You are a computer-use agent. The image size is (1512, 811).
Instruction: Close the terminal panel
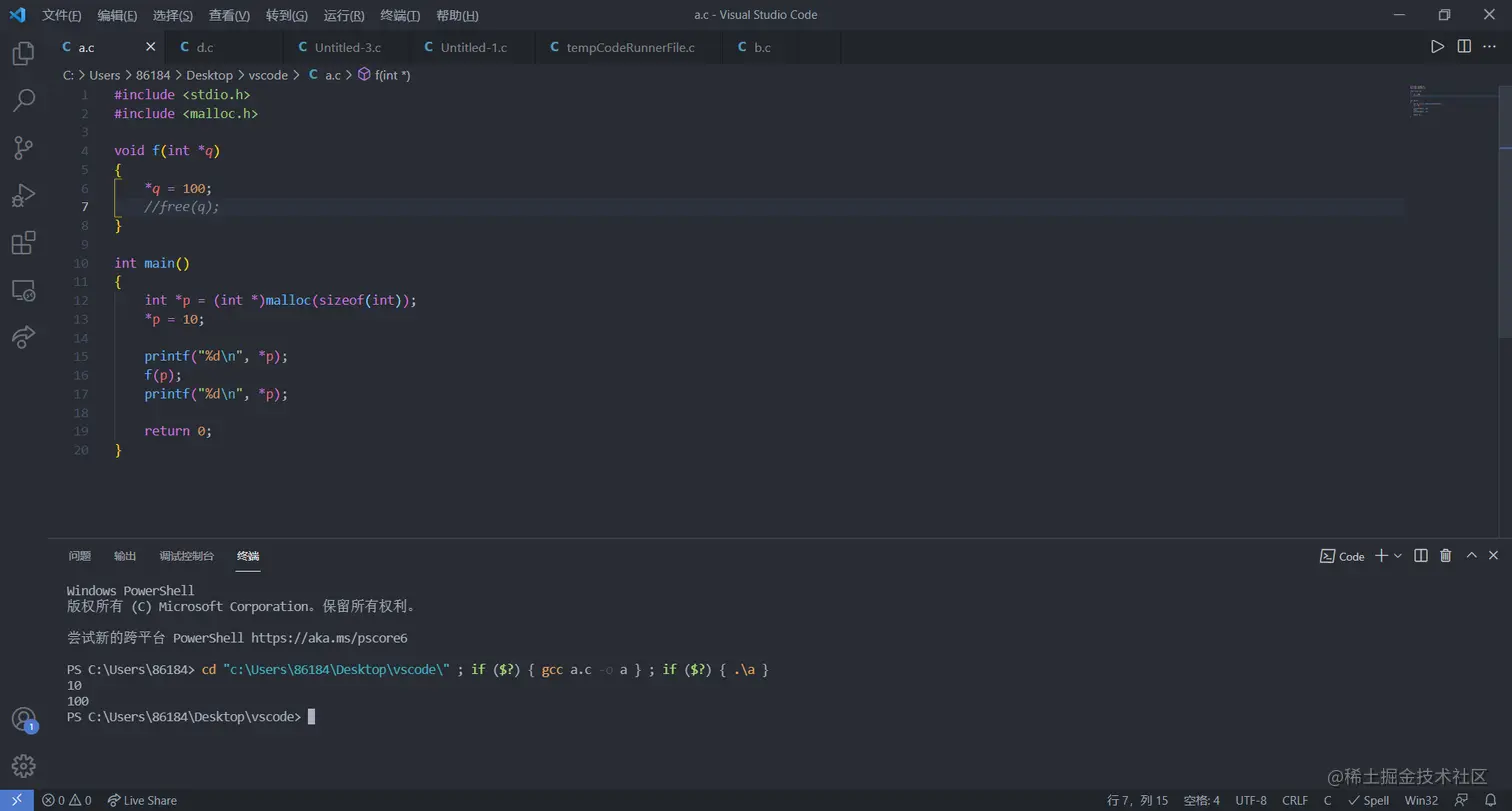1493,556
